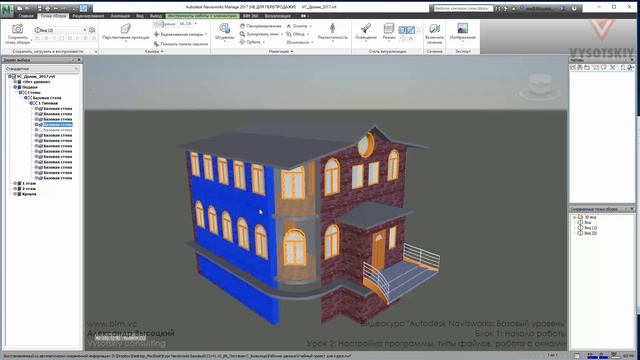Image resolution: width=640 pixels, height=360 pixels.
Task: Open the green element tools contextual tab
Action: click(x=202, y=16)
